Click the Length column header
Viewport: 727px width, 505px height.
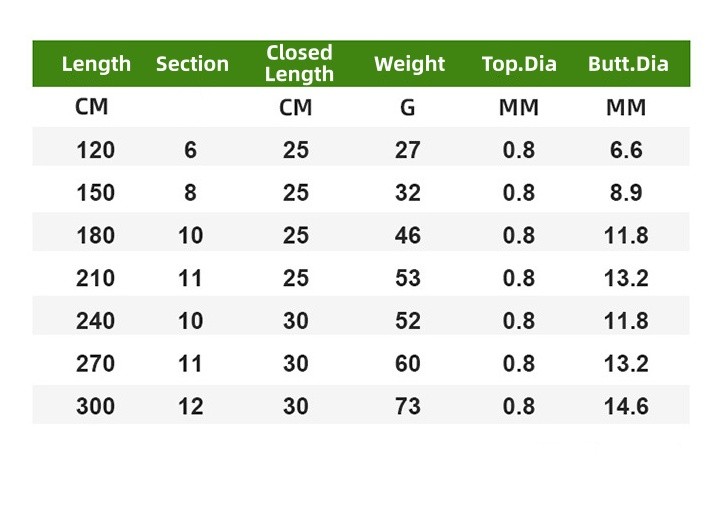(96, 64)
